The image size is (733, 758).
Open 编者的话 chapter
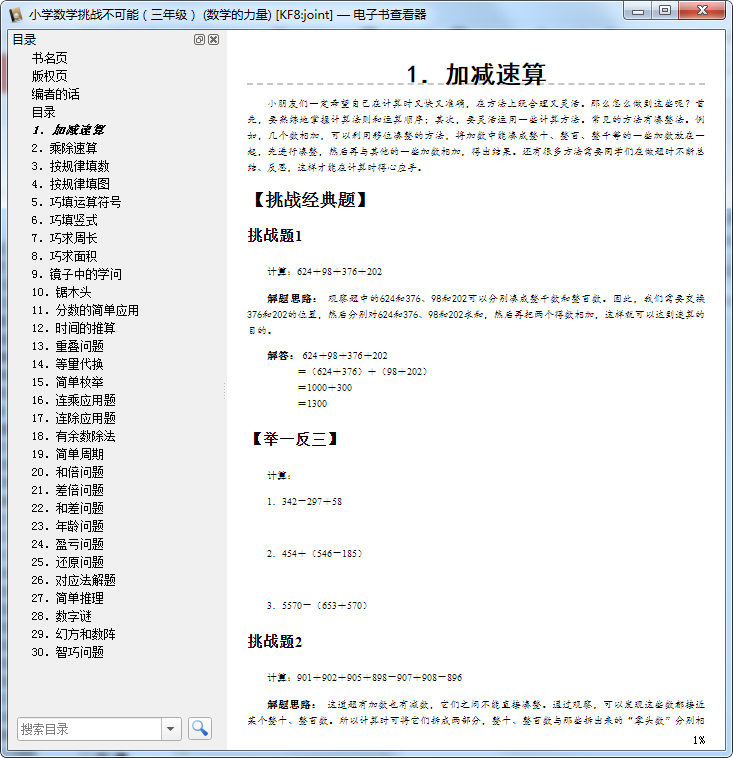click(x=56, y=94)
